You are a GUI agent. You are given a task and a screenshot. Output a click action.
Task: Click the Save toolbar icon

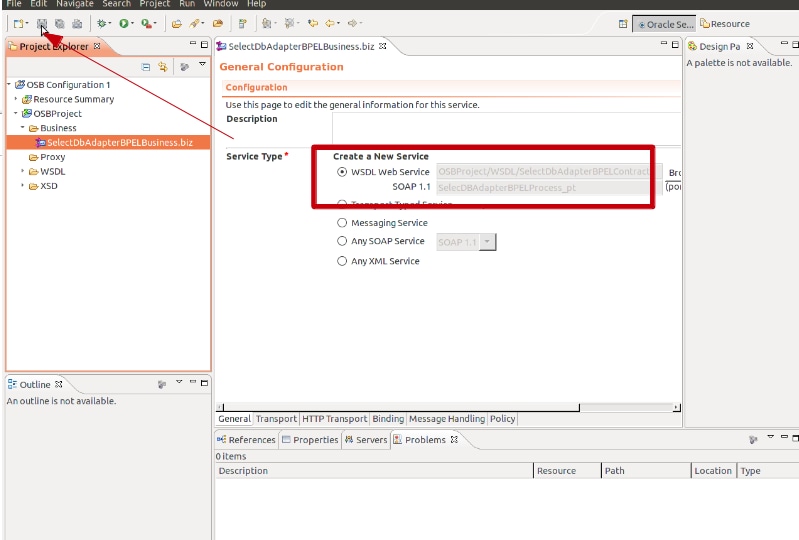click(42, 23)
